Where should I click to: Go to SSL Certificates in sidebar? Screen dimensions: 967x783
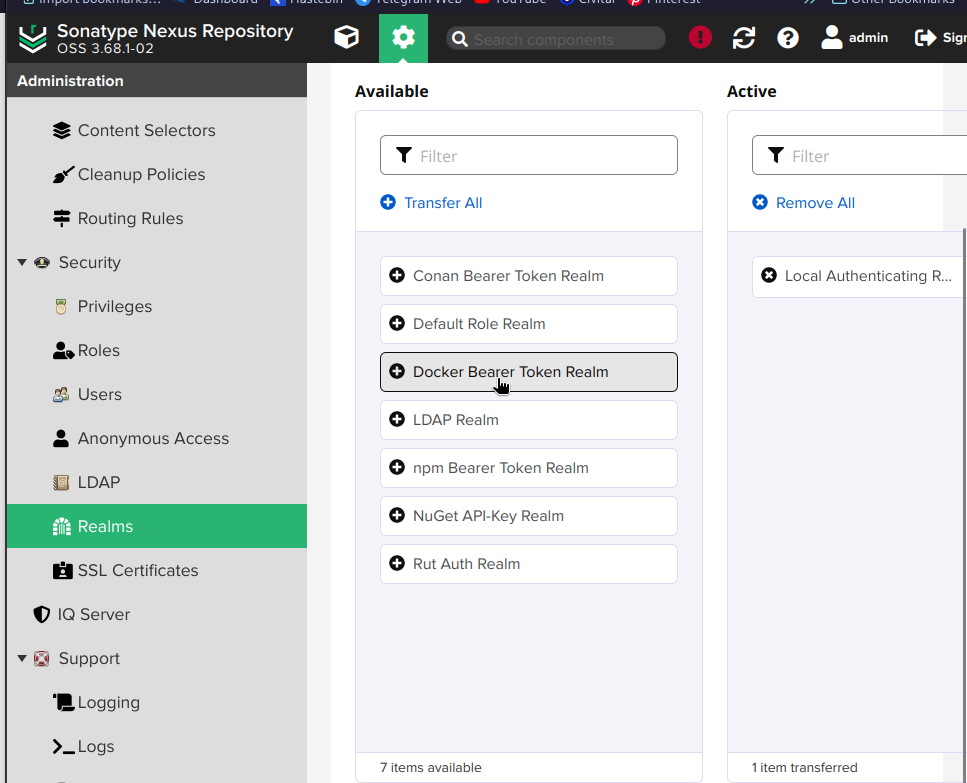coord(137,571)
